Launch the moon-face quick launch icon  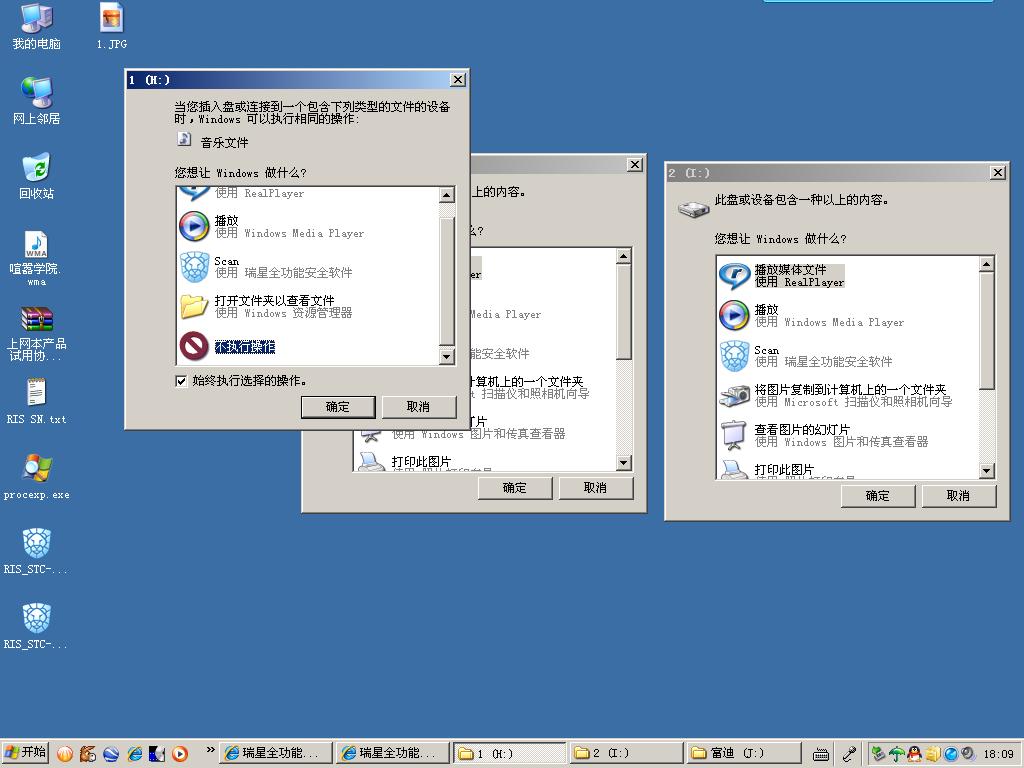coord(157,754)
